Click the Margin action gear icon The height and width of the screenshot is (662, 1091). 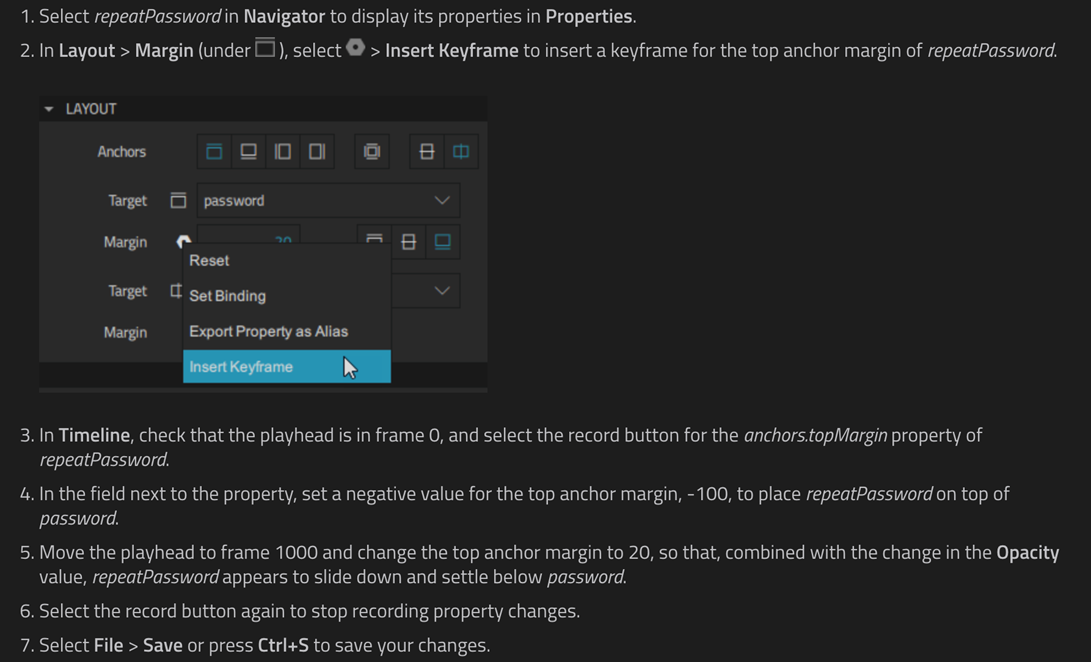point(183,242)
